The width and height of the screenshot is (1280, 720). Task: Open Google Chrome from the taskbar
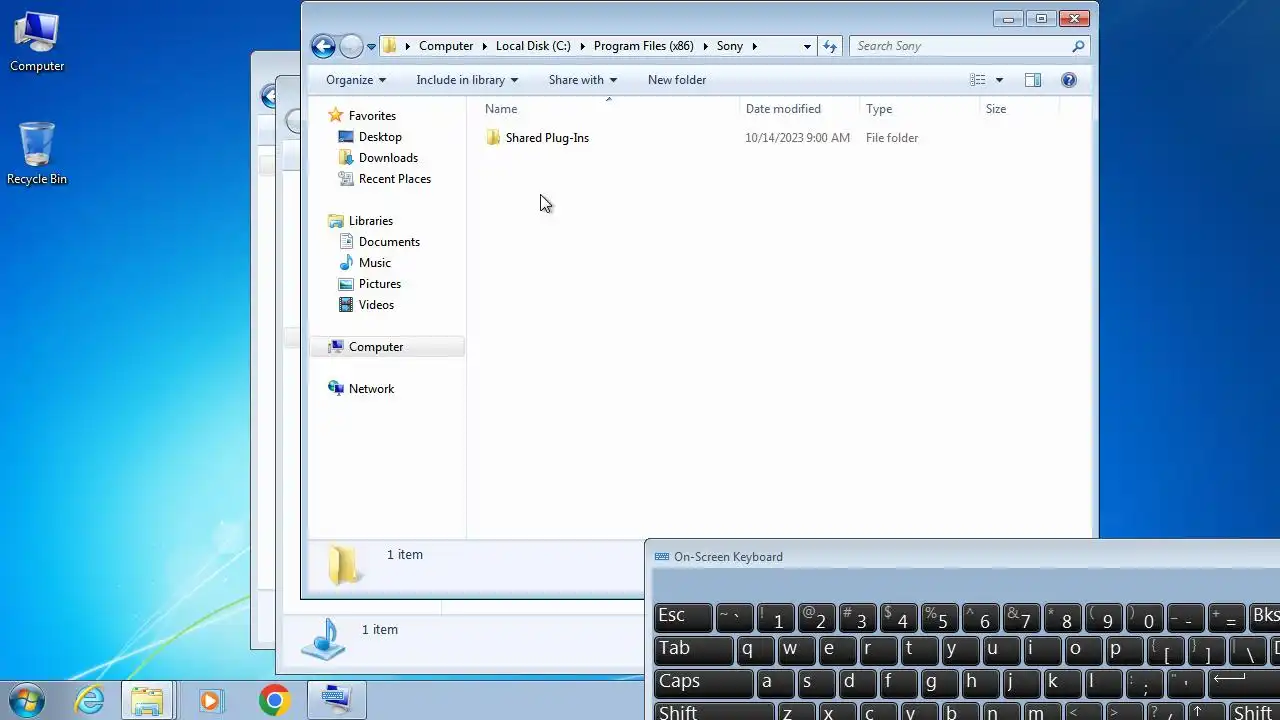click(274, 700)
